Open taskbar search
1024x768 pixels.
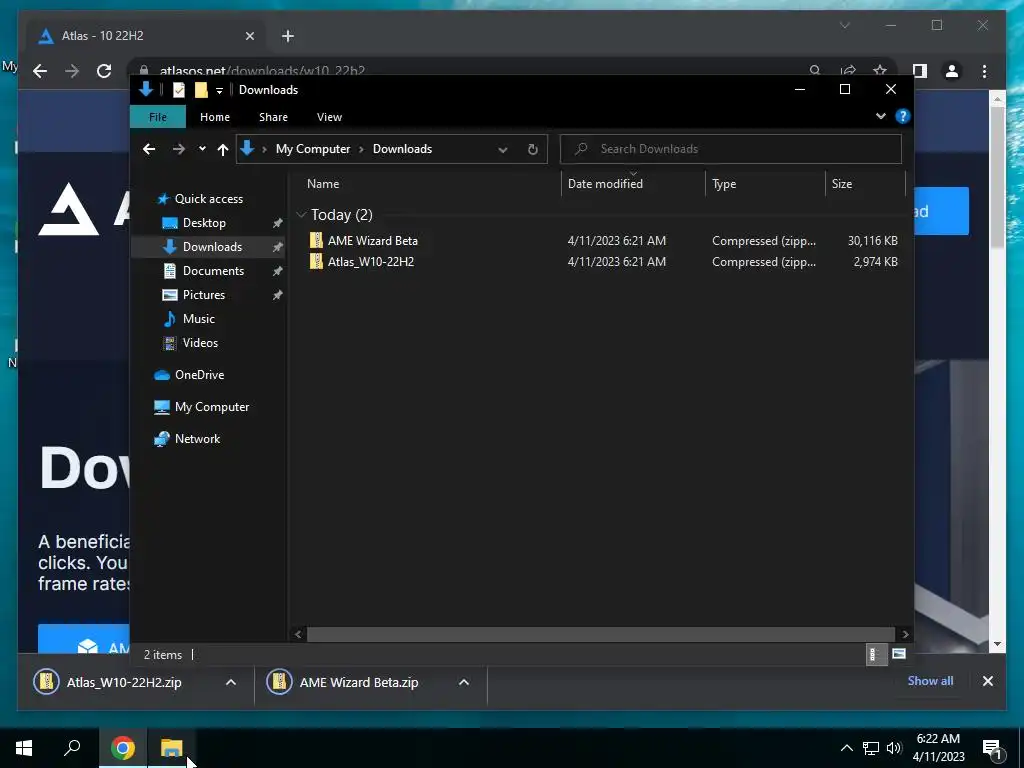(72, 748)
